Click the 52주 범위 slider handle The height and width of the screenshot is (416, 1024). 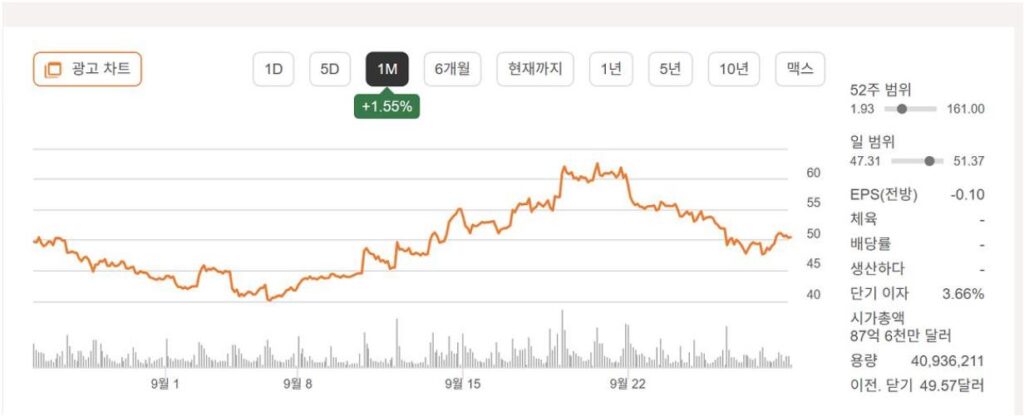[902, 109]
